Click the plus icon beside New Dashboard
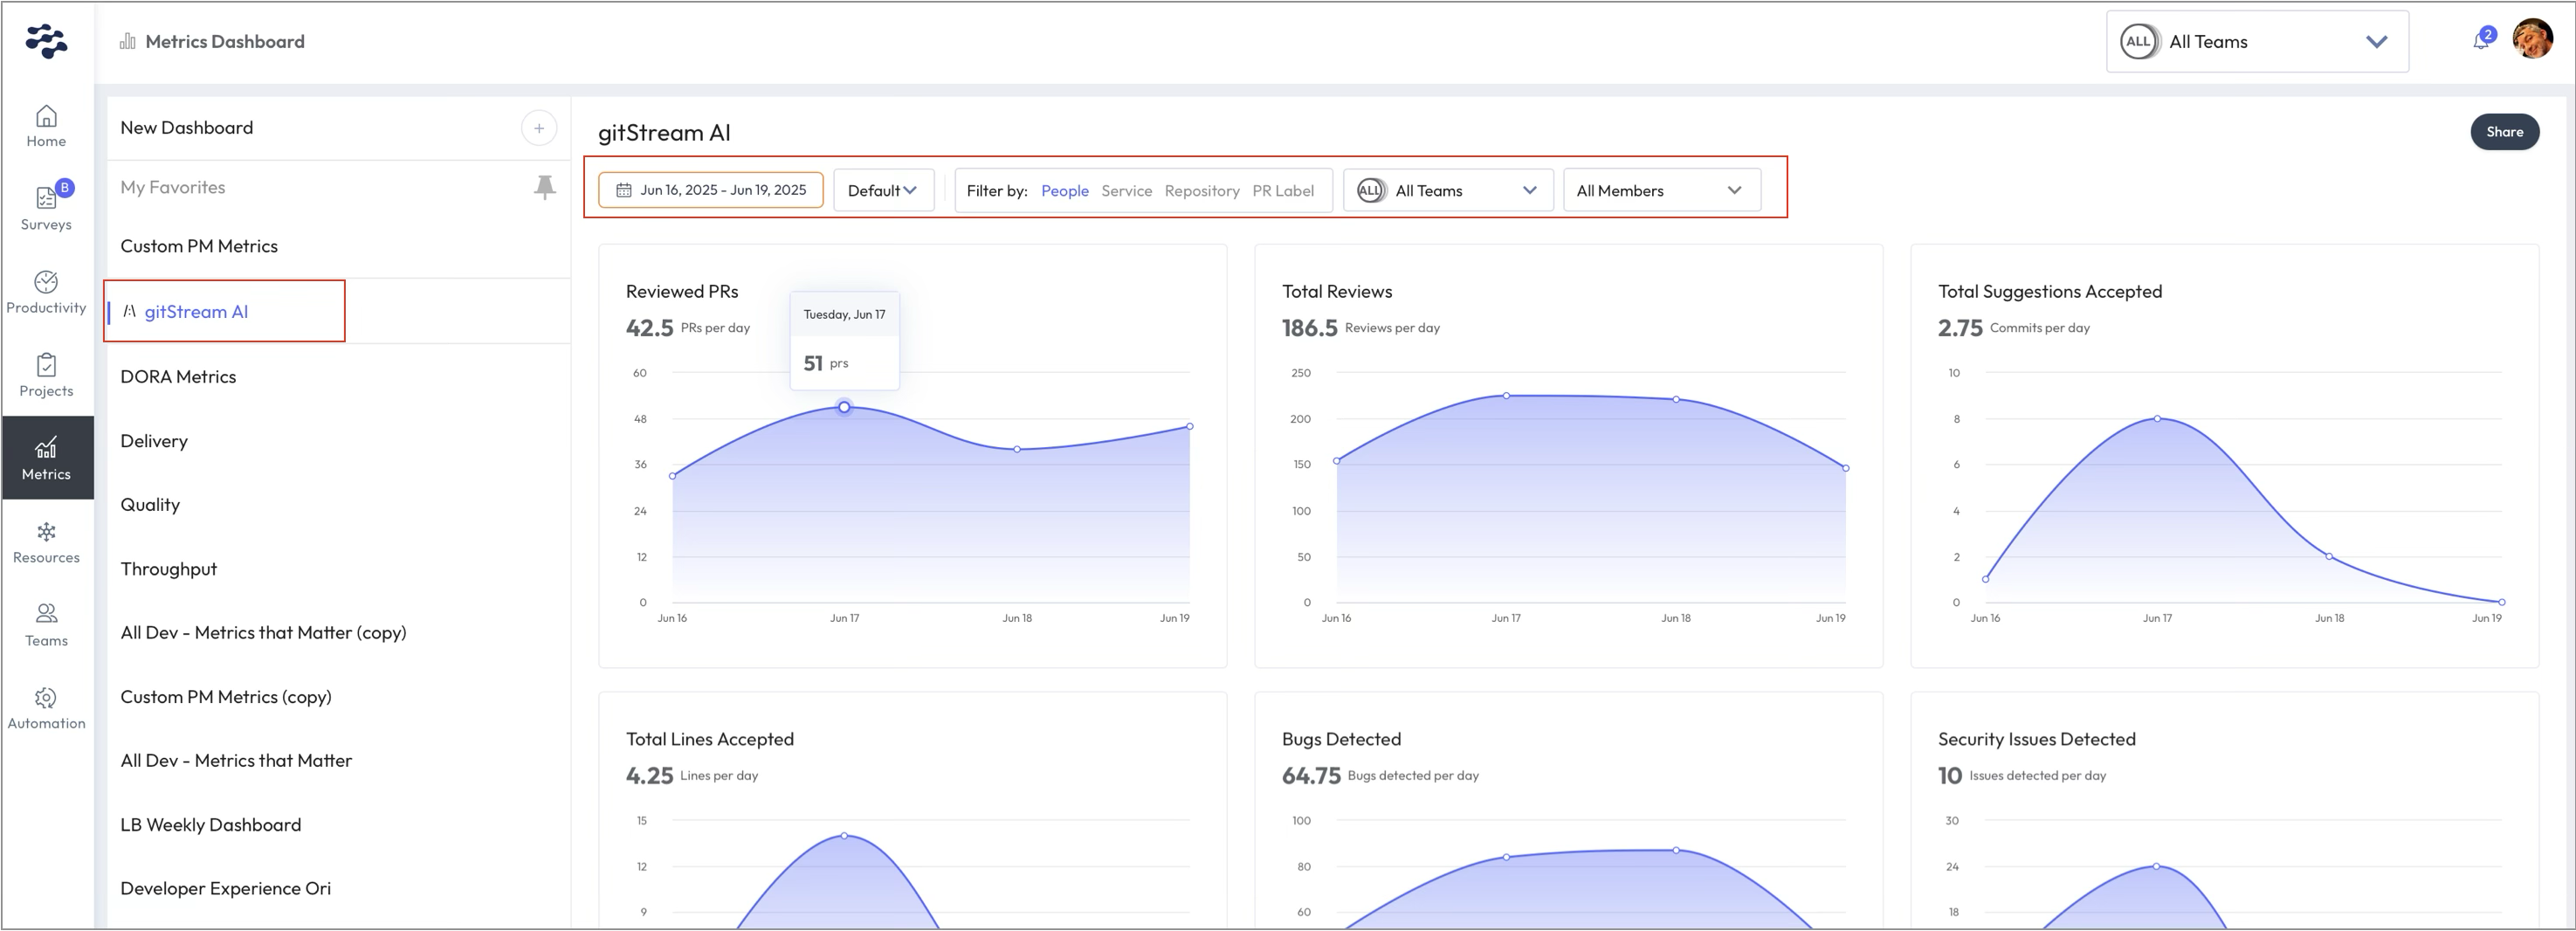 pyautogui.click(x=538, y=128)
